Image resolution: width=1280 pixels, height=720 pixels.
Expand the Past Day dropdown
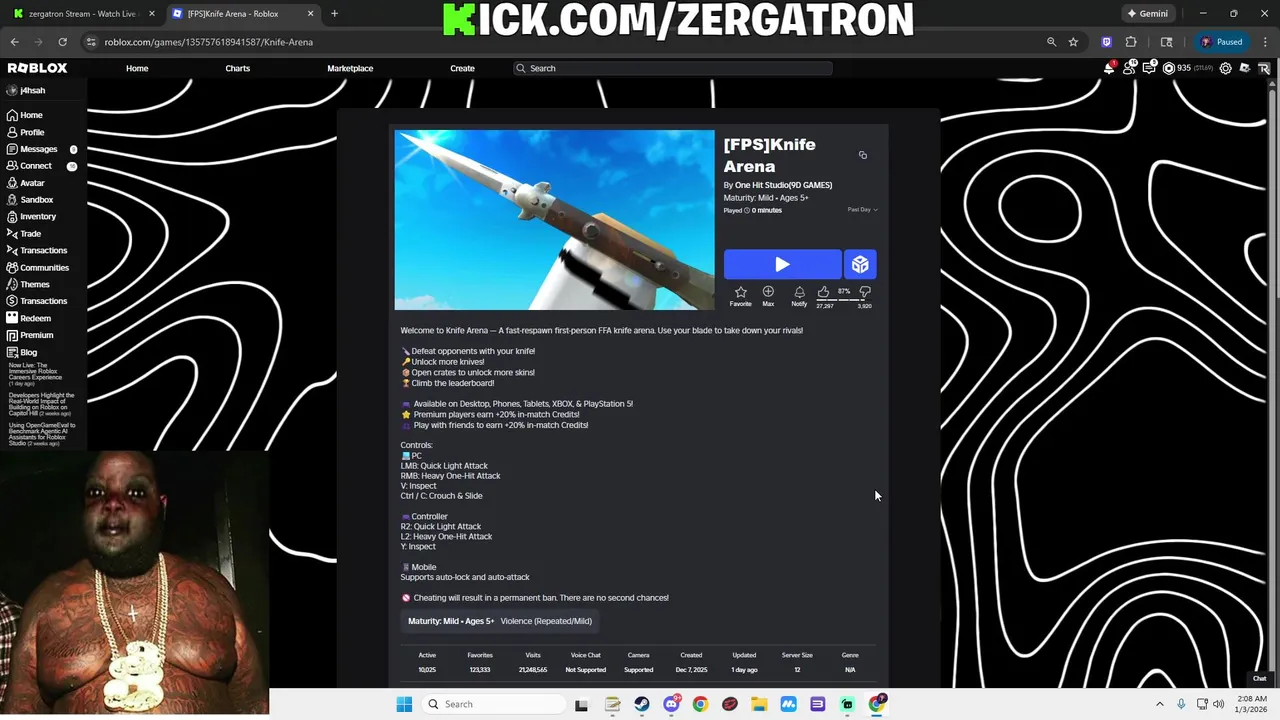pyautogui.click(x=862, y=210)
